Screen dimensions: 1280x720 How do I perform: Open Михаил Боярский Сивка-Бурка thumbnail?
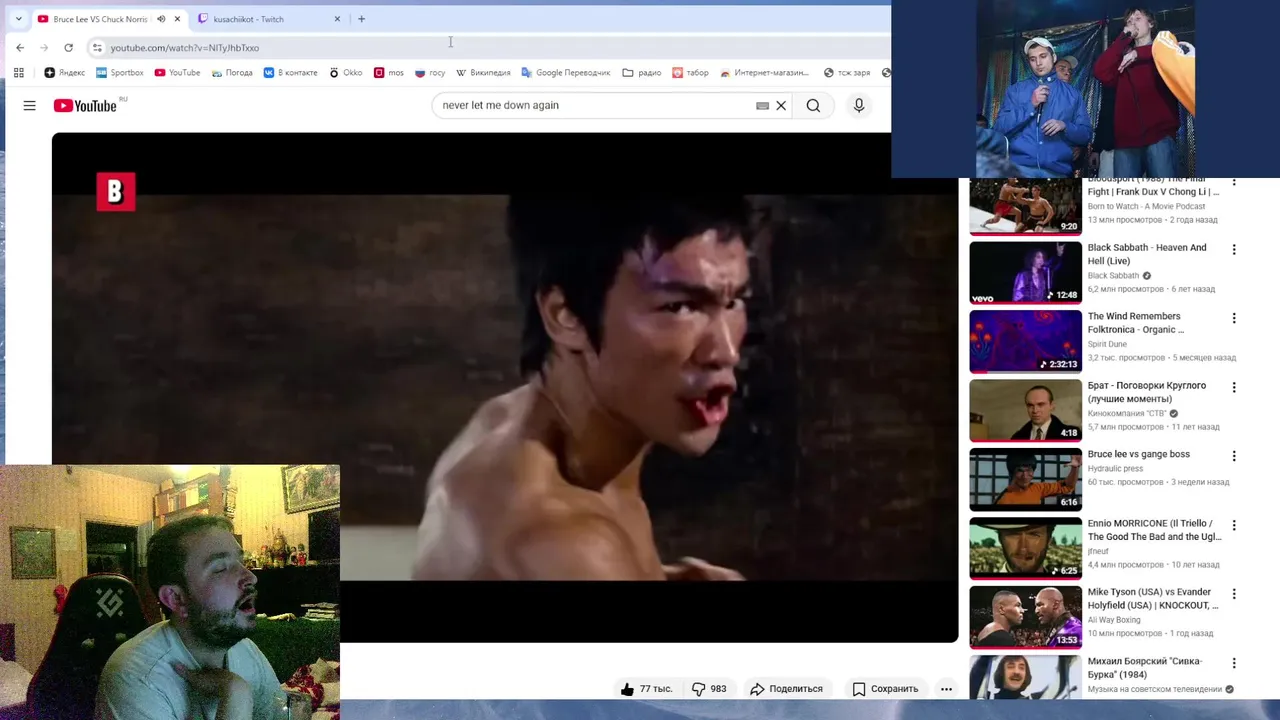click(1025, 677)
